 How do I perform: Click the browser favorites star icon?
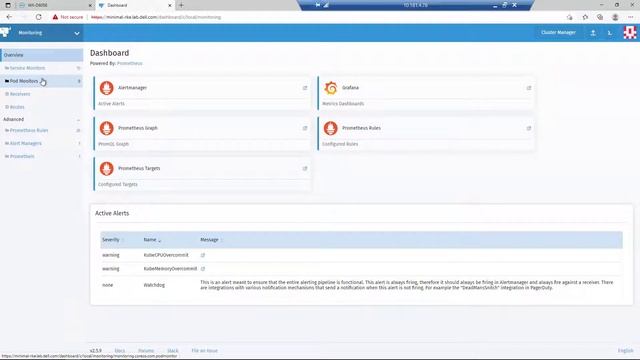click(585, 17)
